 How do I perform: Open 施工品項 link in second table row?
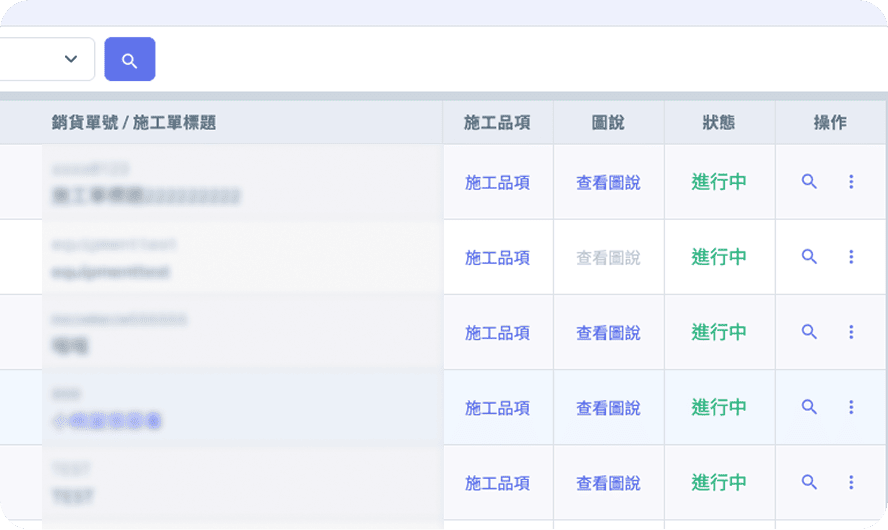(x=497, y=258)
